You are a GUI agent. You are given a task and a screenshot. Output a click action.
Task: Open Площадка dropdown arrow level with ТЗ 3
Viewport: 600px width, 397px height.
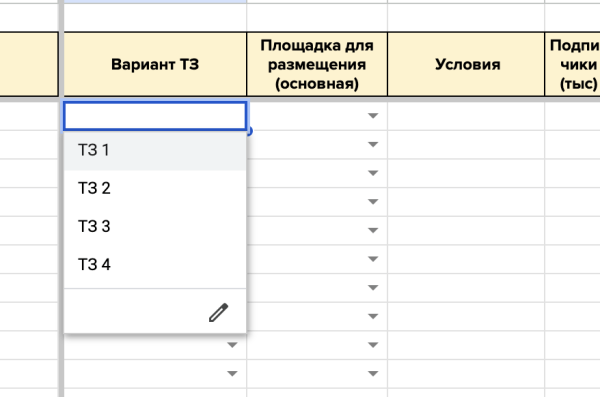coord(373,230)
